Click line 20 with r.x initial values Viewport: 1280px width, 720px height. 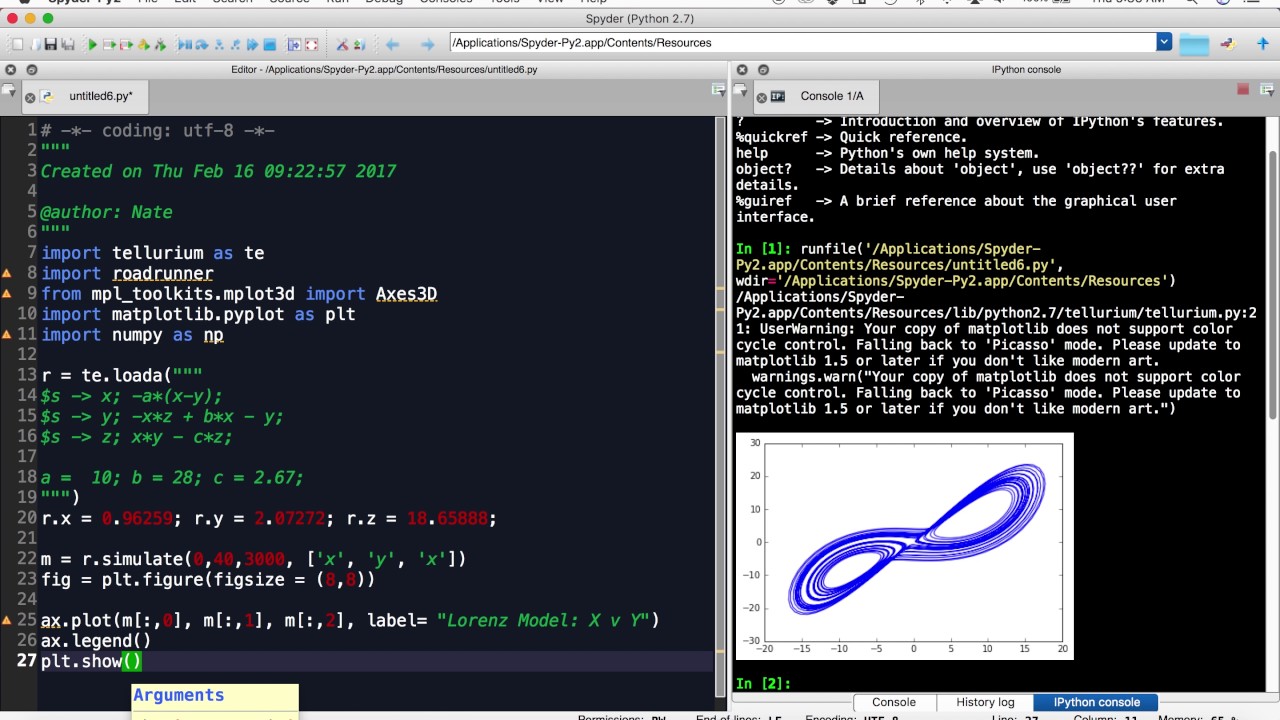[268, 518]
